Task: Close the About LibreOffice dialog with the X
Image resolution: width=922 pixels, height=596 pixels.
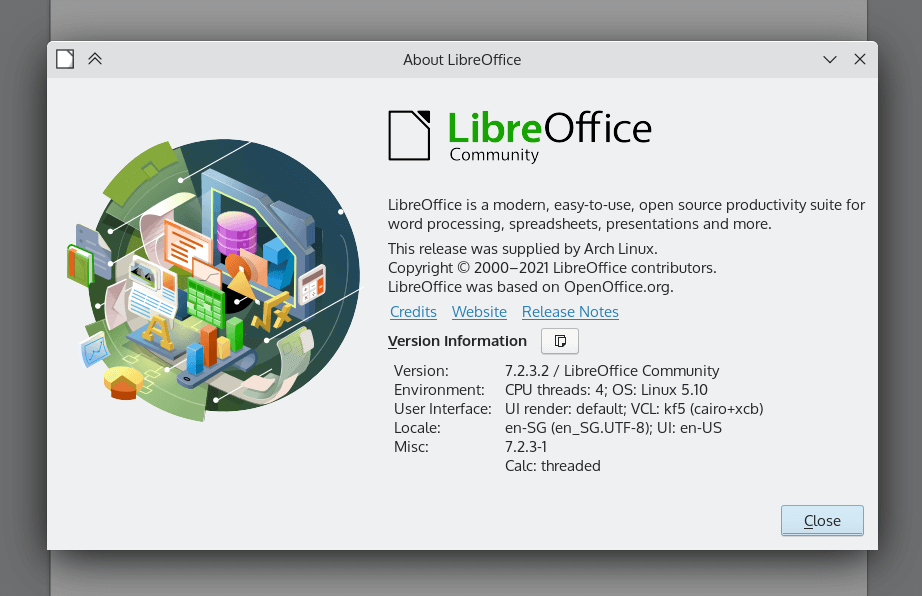Action: coord(860,59)
